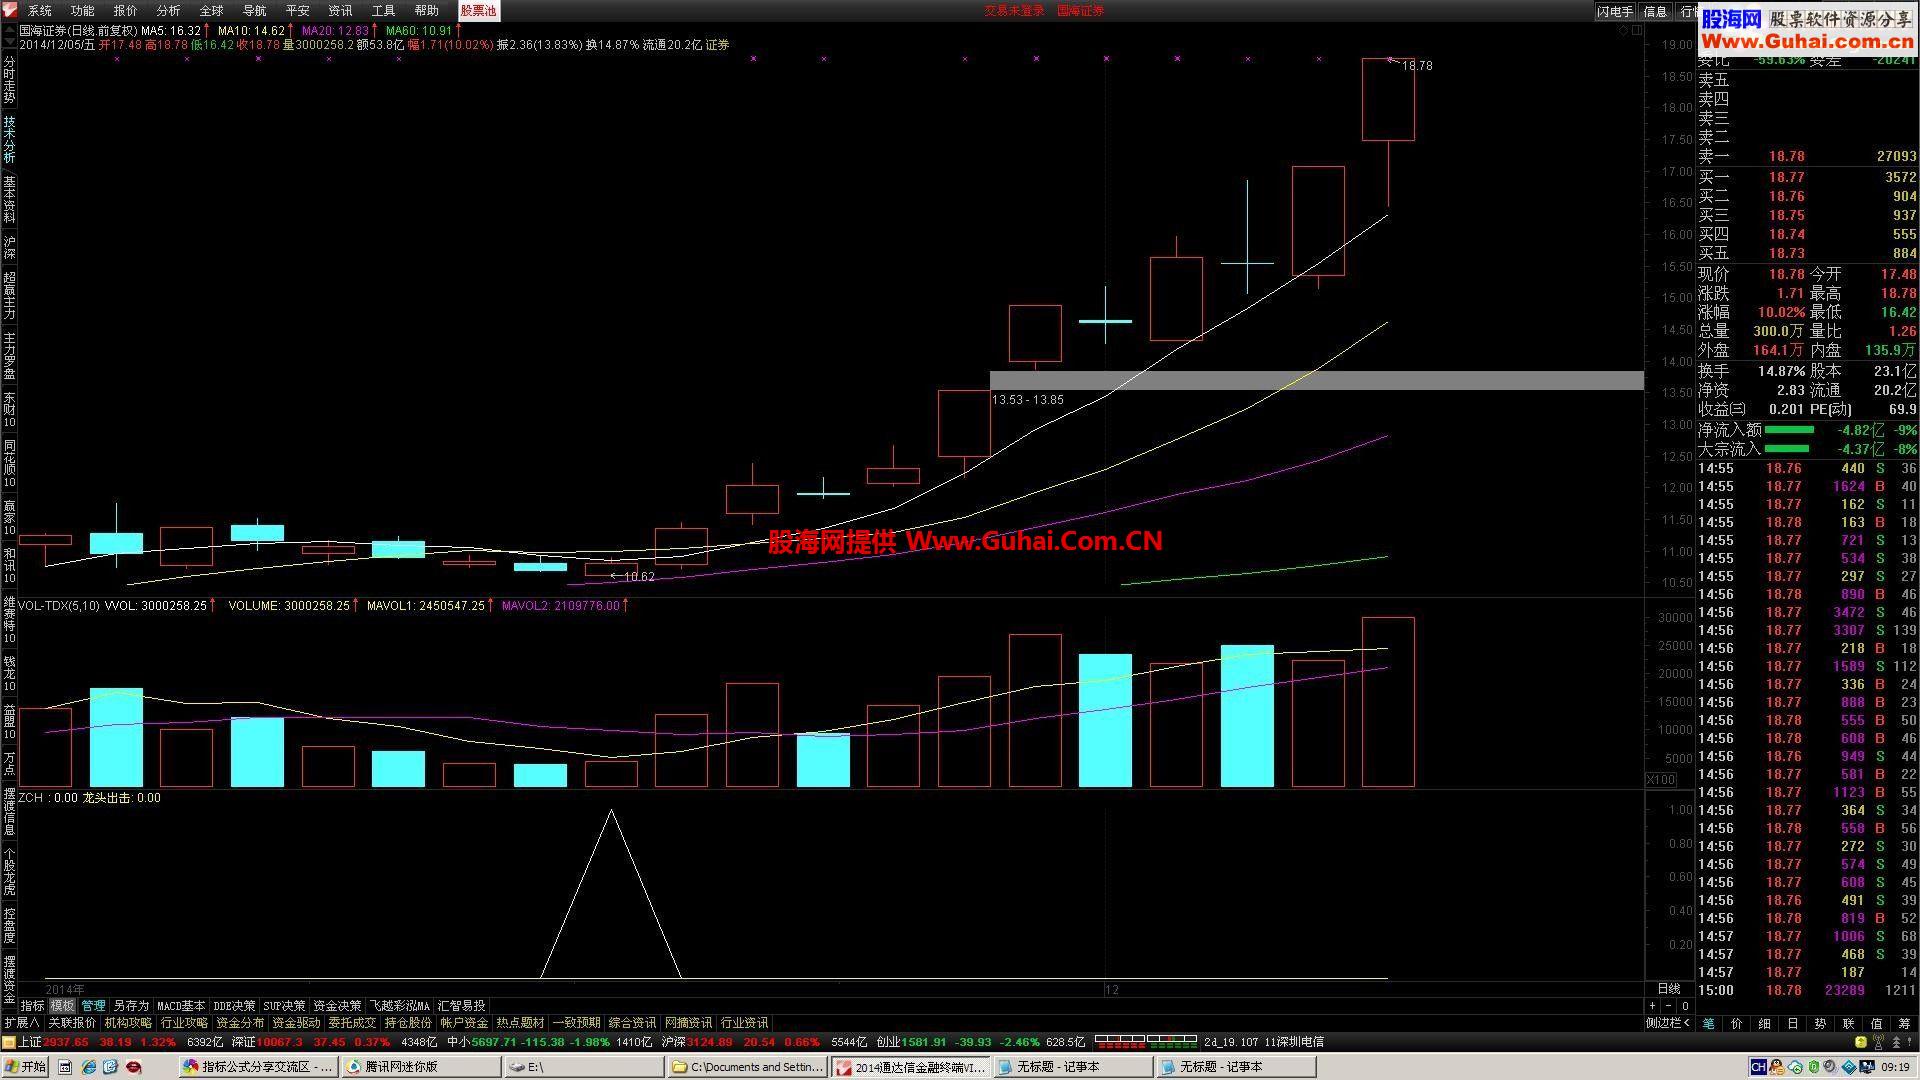
Task: Click the red lips quick launch icon
Action: click(133, 1067)
